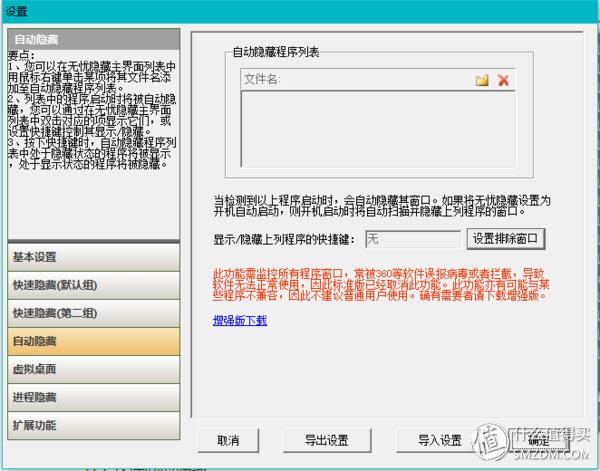This screenshot has width=600, height=471.
Task: Click inside the auto-hide program list box
Action: click(x=378, y=129)
